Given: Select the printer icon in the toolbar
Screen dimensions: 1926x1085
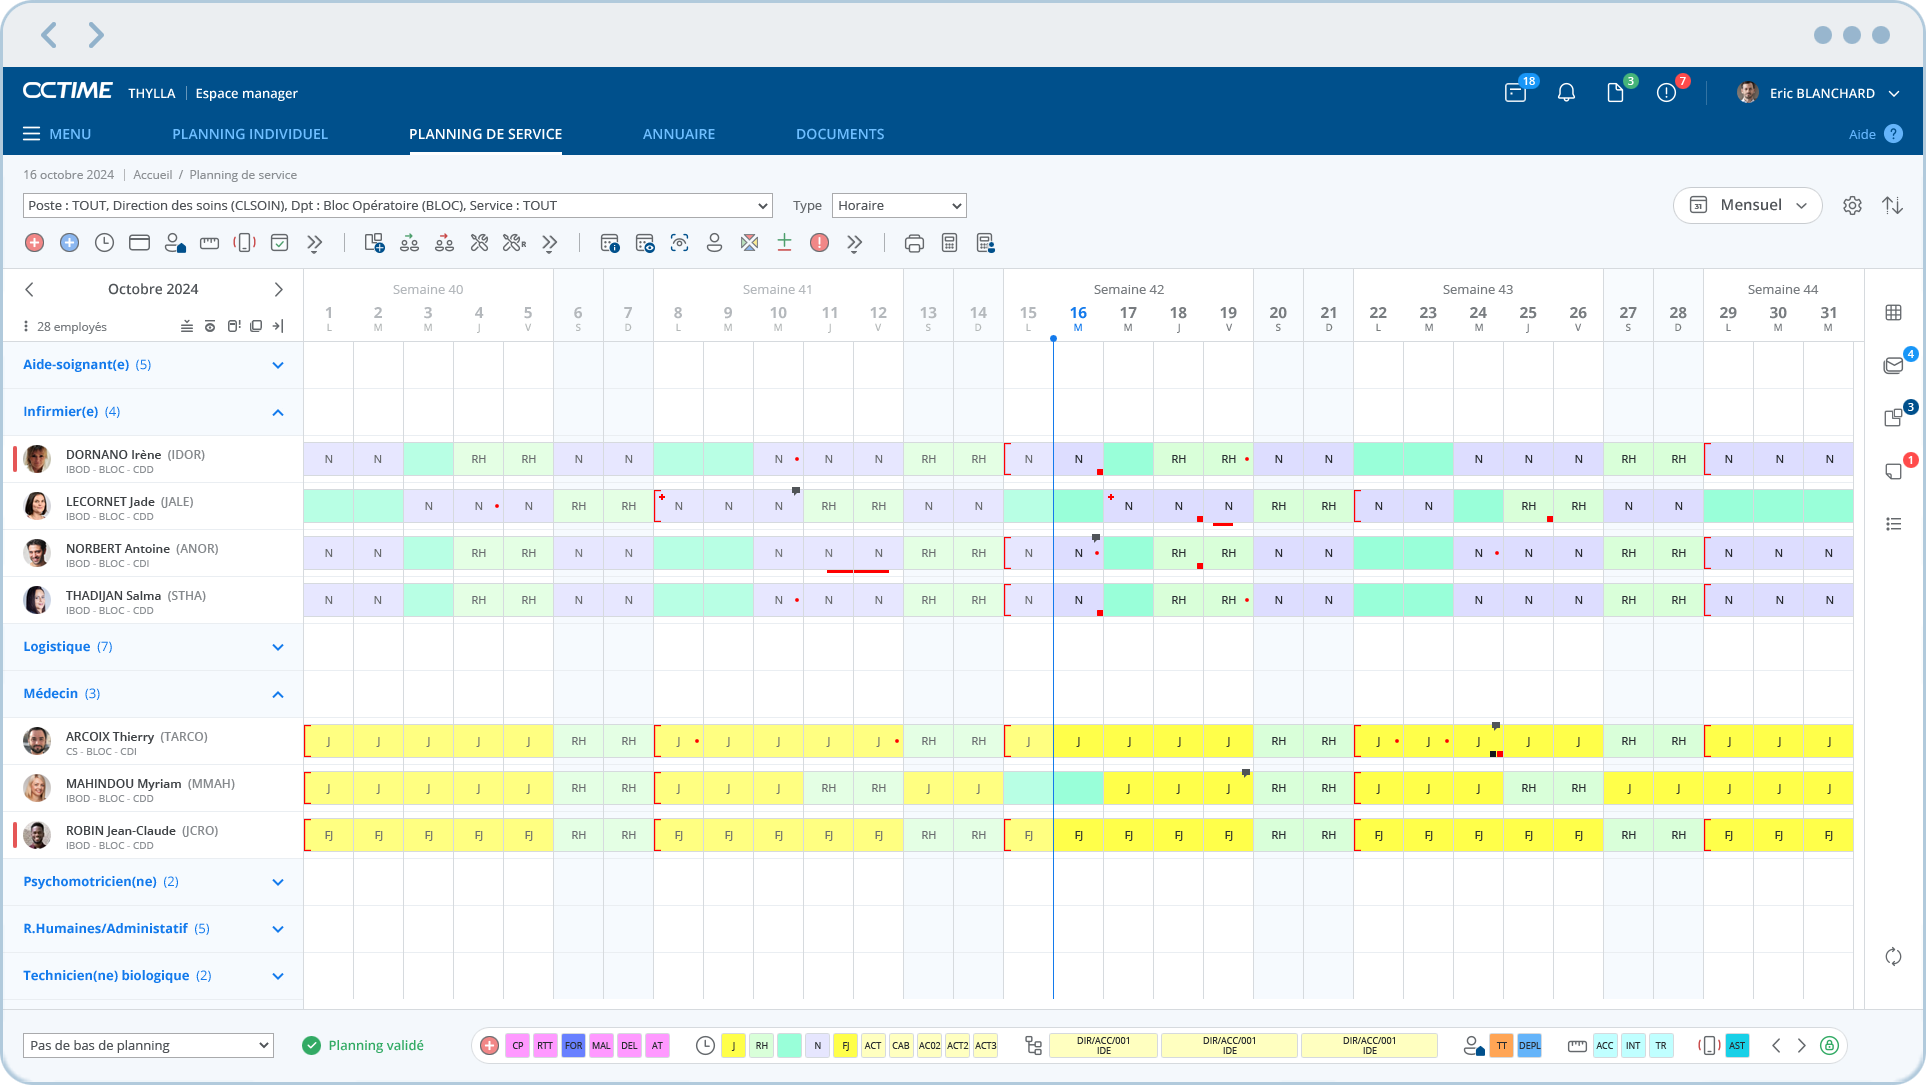Looking at the screenshot, I should pyautogui.click(x=913, y=242).
